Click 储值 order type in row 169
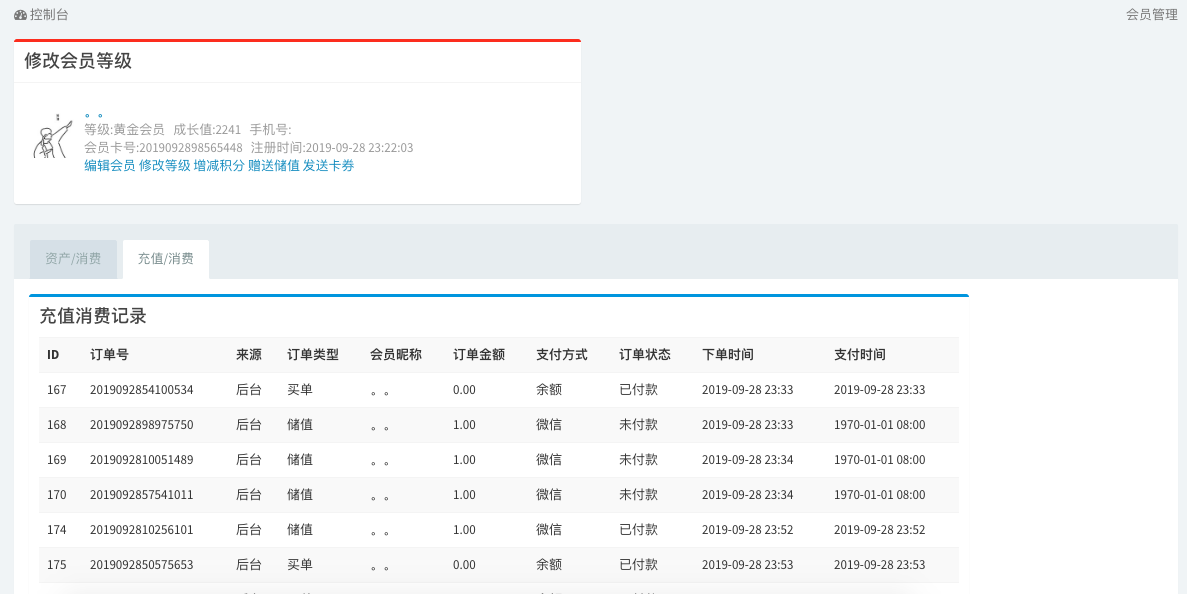Image resolution: width=1187 pixels, height=594 pixels. (x=300, y=460)
